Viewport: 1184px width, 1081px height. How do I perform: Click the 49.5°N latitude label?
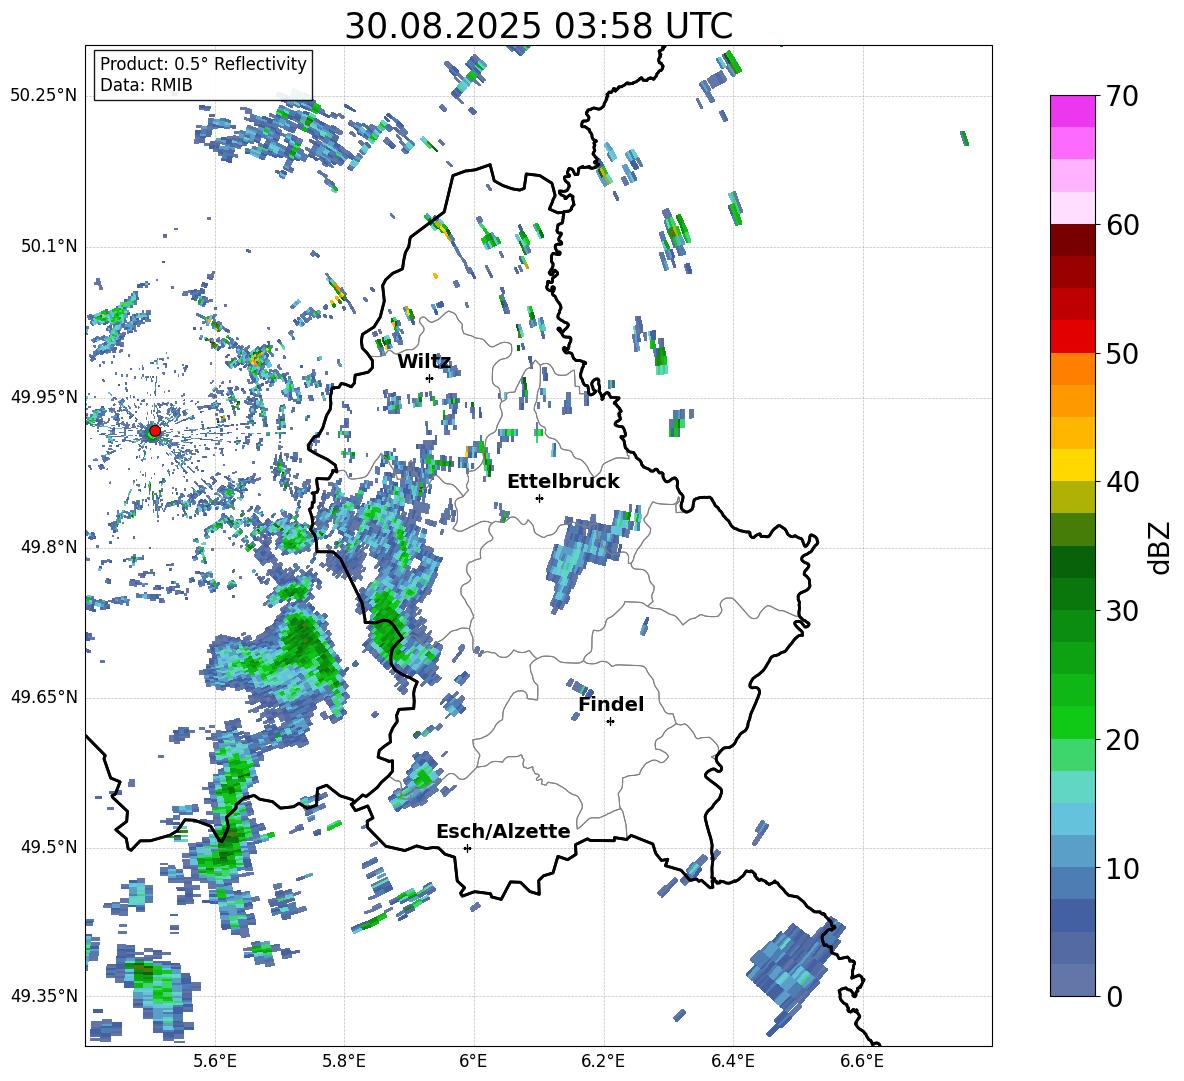[x=48, y=847]
